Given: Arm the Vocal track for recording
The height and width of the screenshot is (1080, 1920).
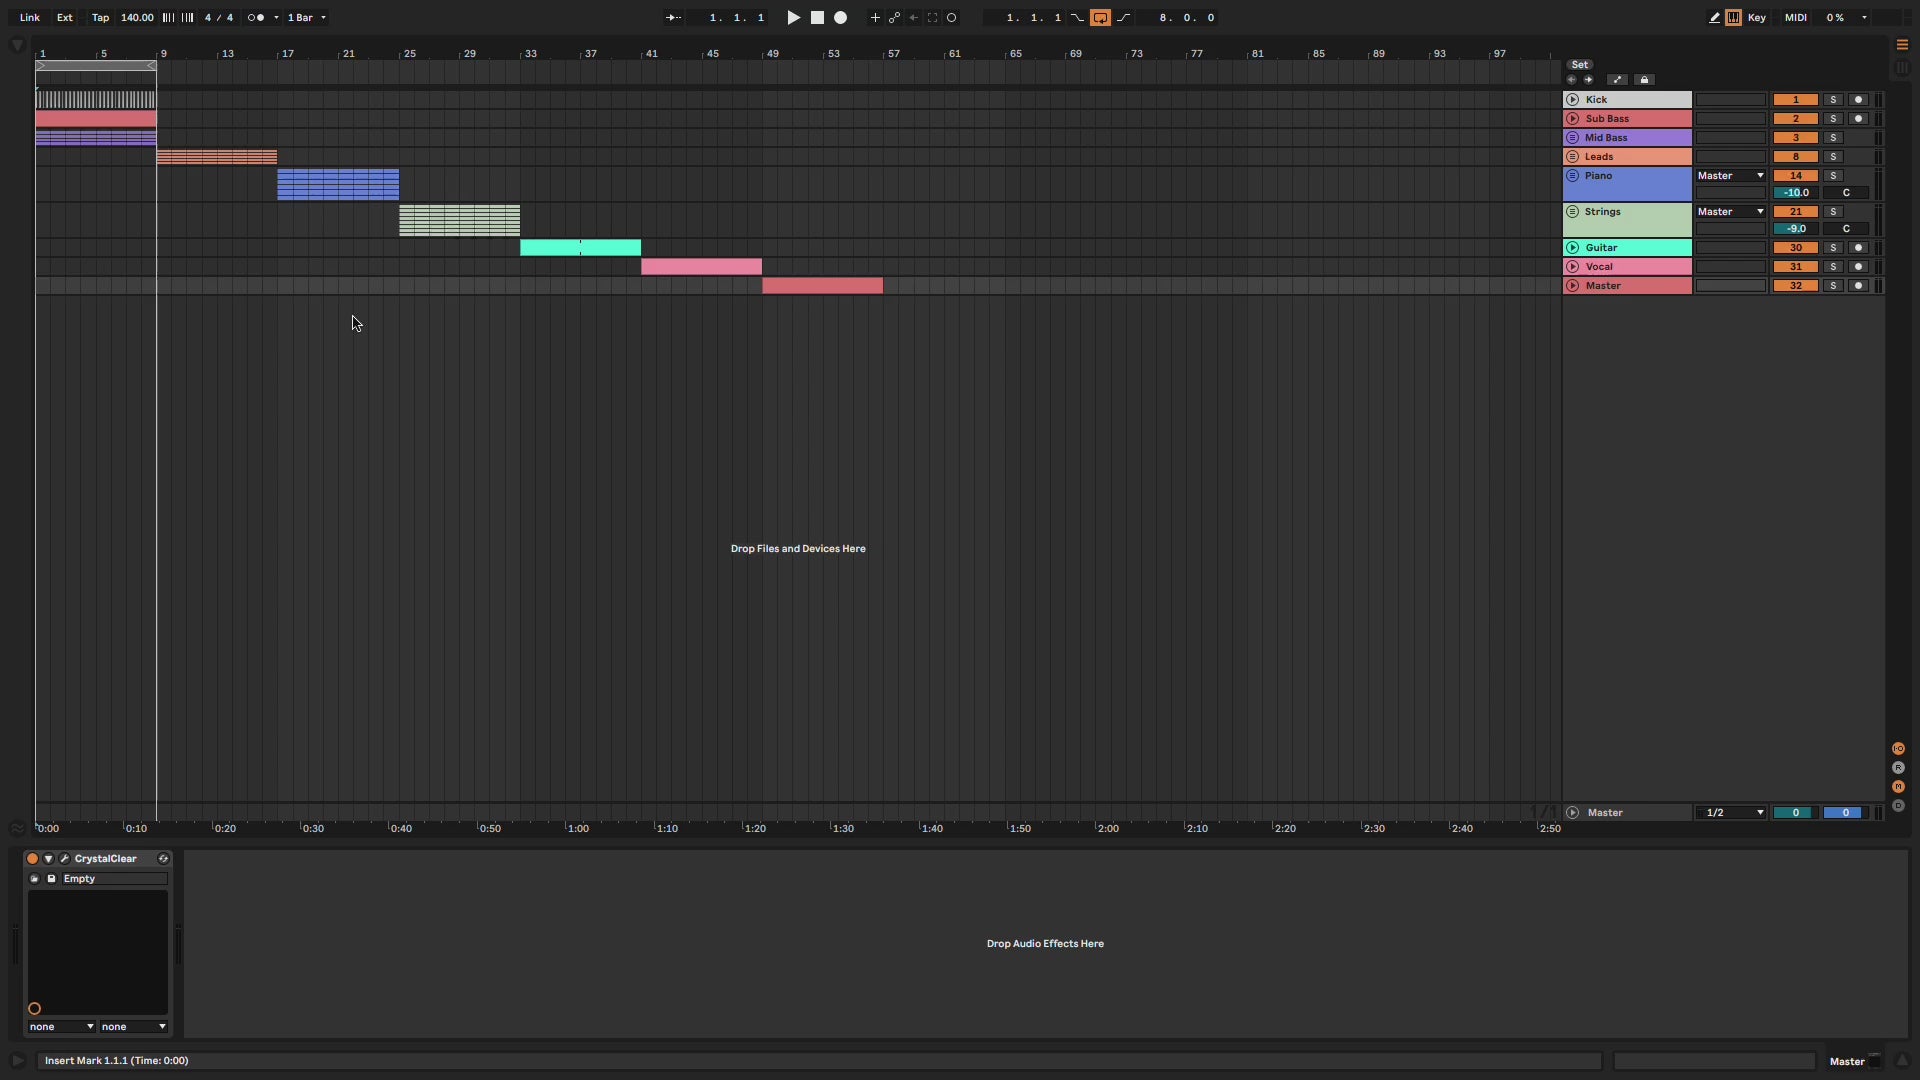Looking at the screenshot, I should [x=1858, y=267].
